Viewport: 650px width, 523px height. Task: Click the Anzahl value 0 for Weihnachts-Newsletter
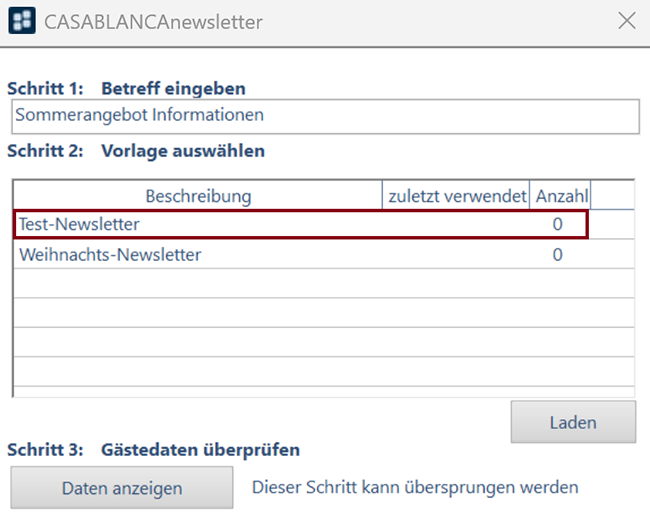pyautogui.click(x=558, y=254)
